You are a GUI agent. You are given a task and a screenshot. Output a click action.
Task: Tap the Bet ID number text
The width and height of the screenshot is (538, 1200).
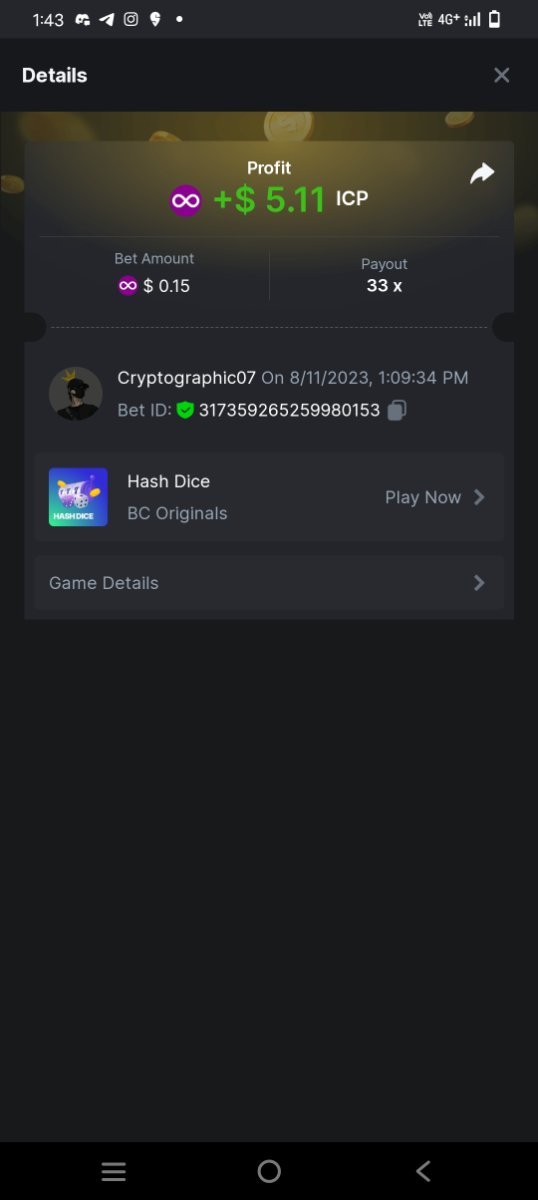pos(289,410)
